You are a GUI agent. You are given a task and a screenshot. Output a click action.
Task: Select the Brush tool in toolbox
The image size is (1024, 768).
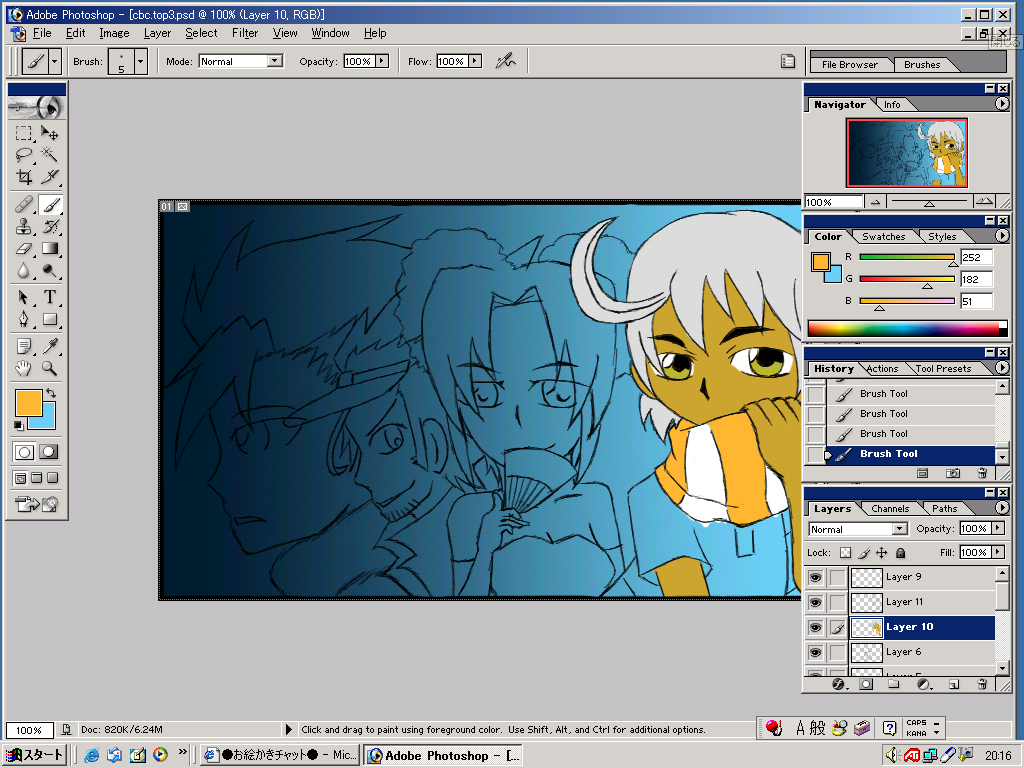tap(50, 205)
